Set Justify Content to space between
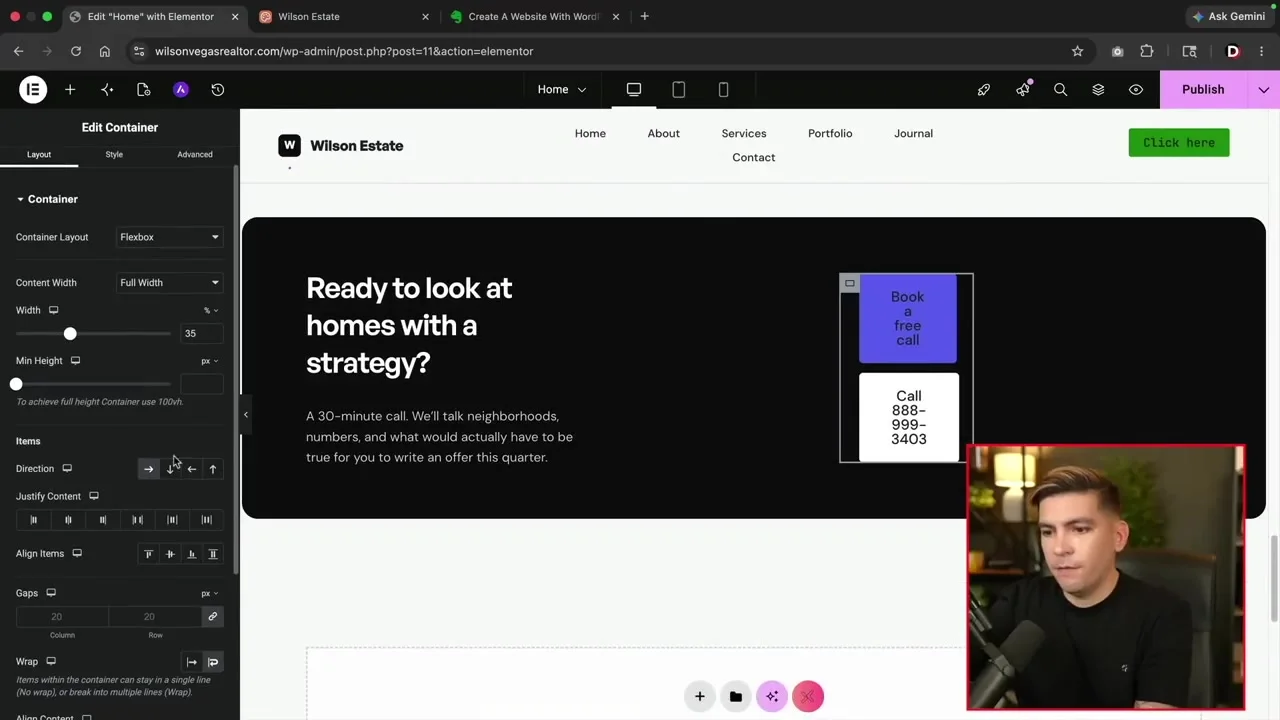 [x=137, y=520]
